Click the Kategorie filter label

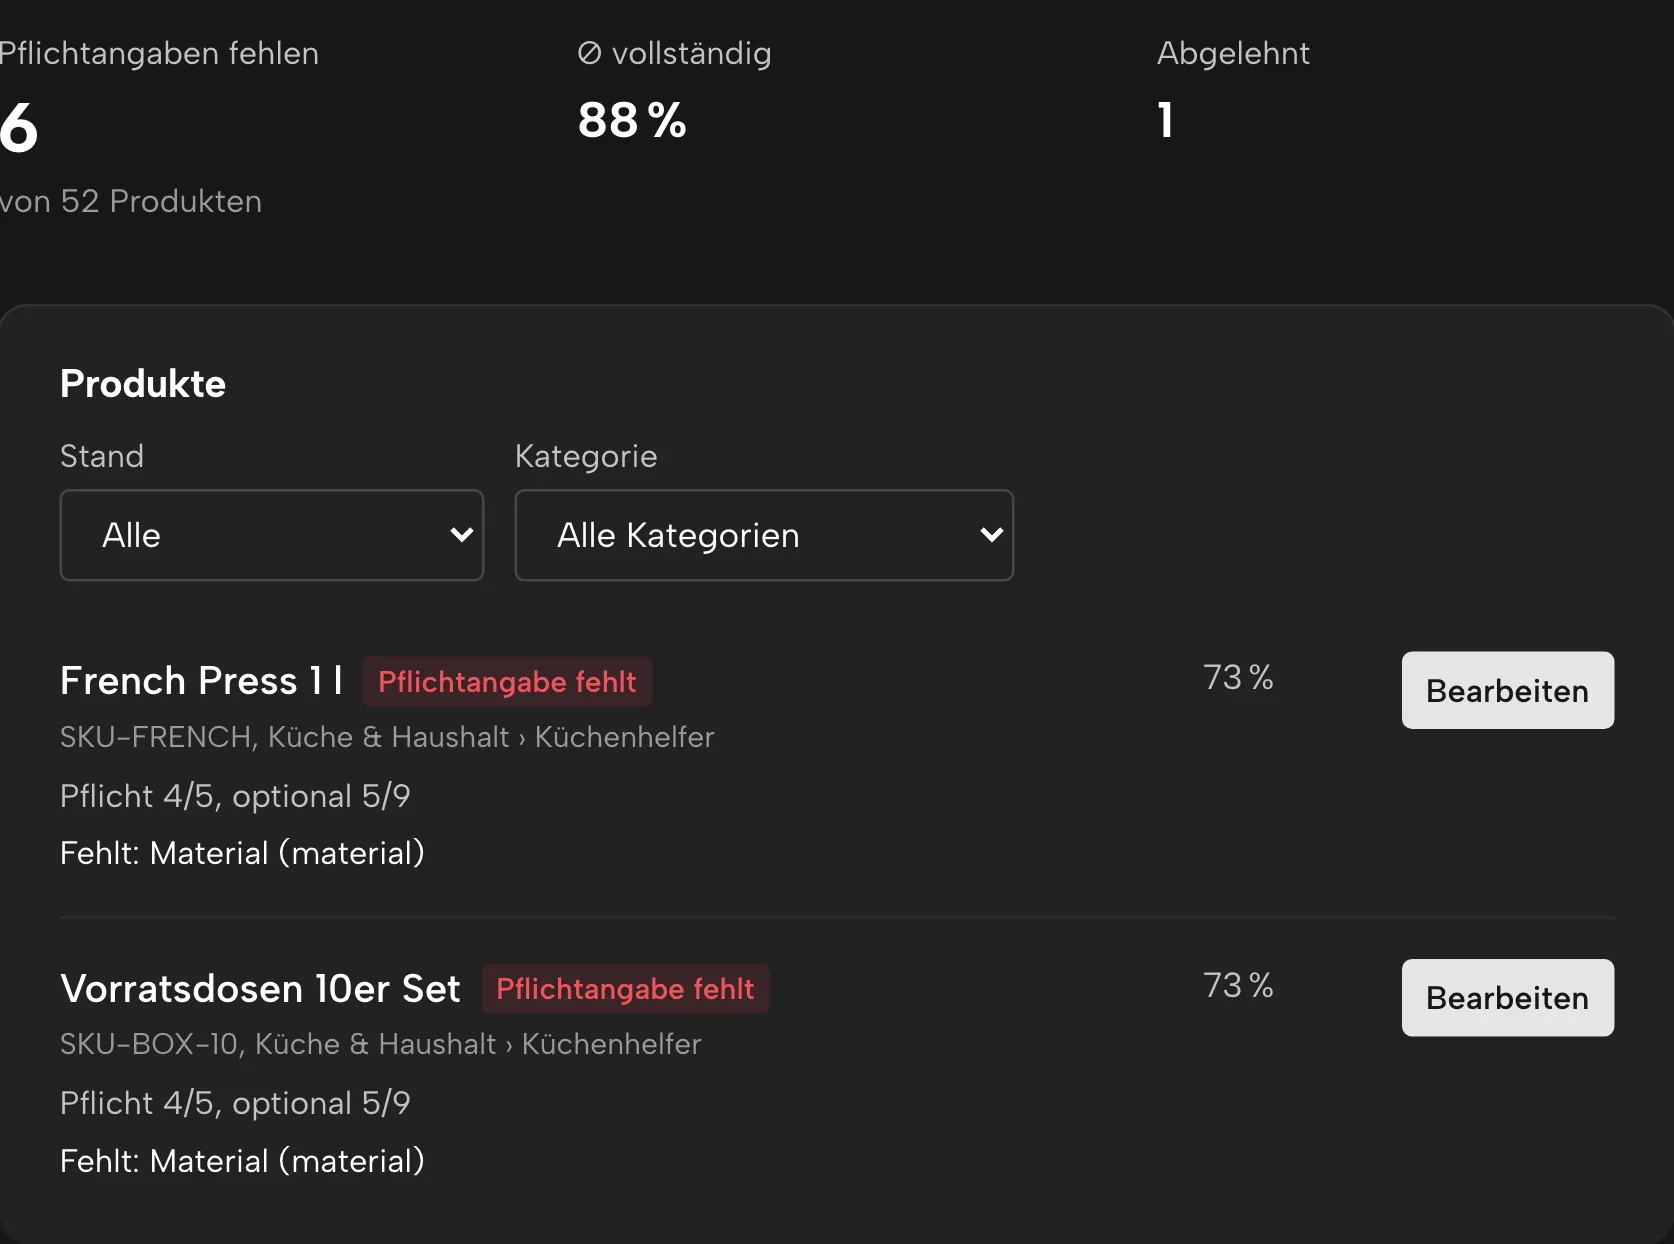click(586, 456)
